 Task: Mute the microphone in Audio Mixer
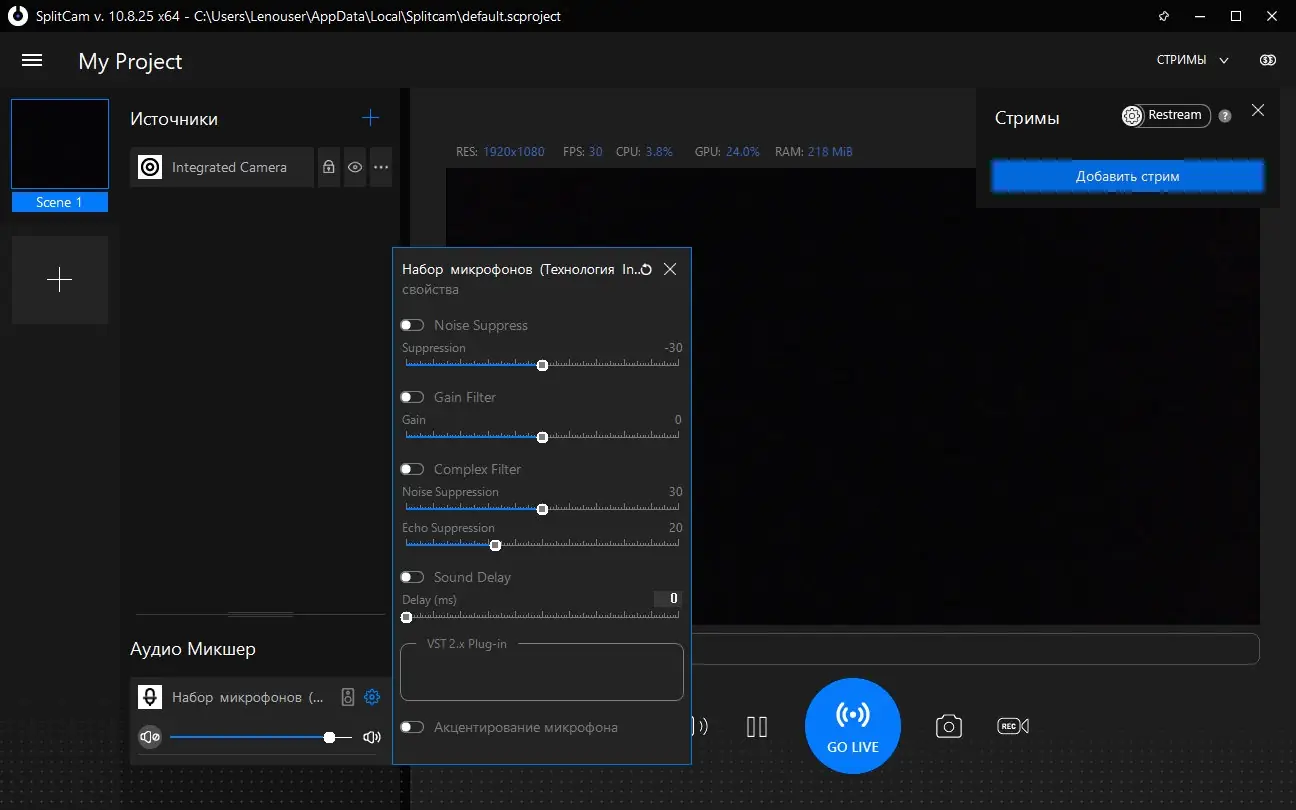pos(150,737)
